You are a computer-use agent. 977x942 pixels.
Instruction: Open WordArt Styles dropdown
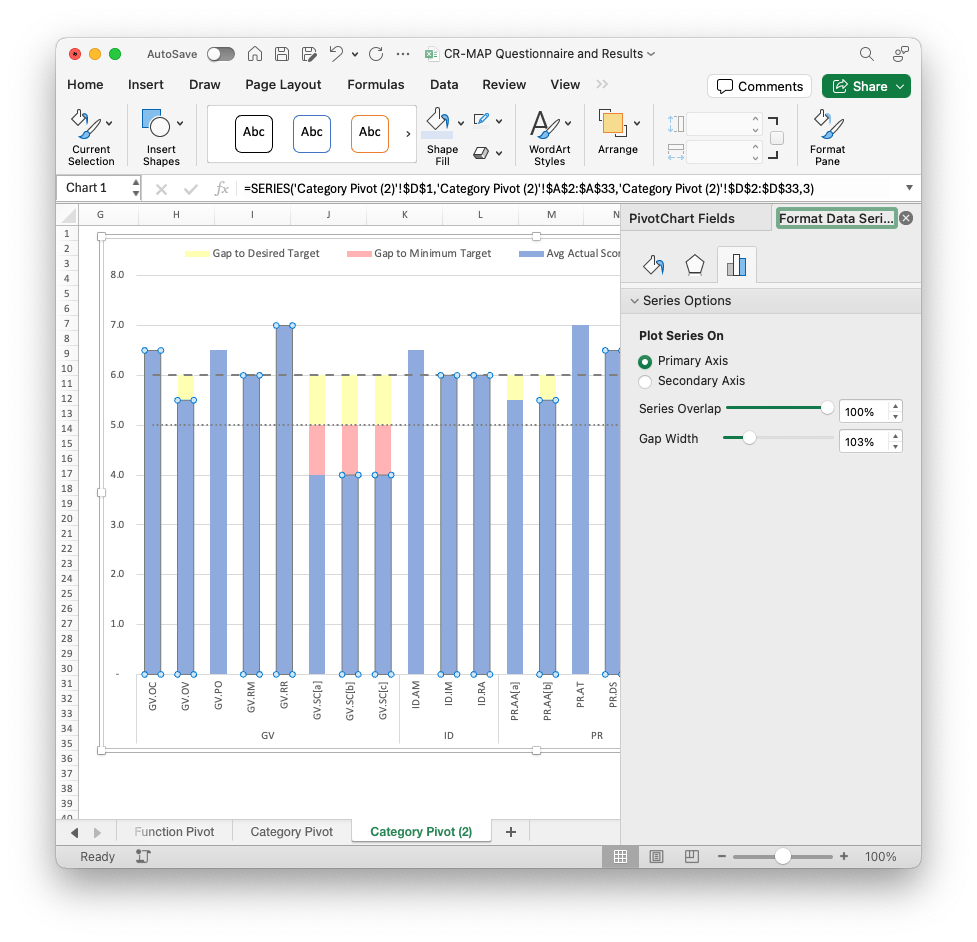(568, 123)
